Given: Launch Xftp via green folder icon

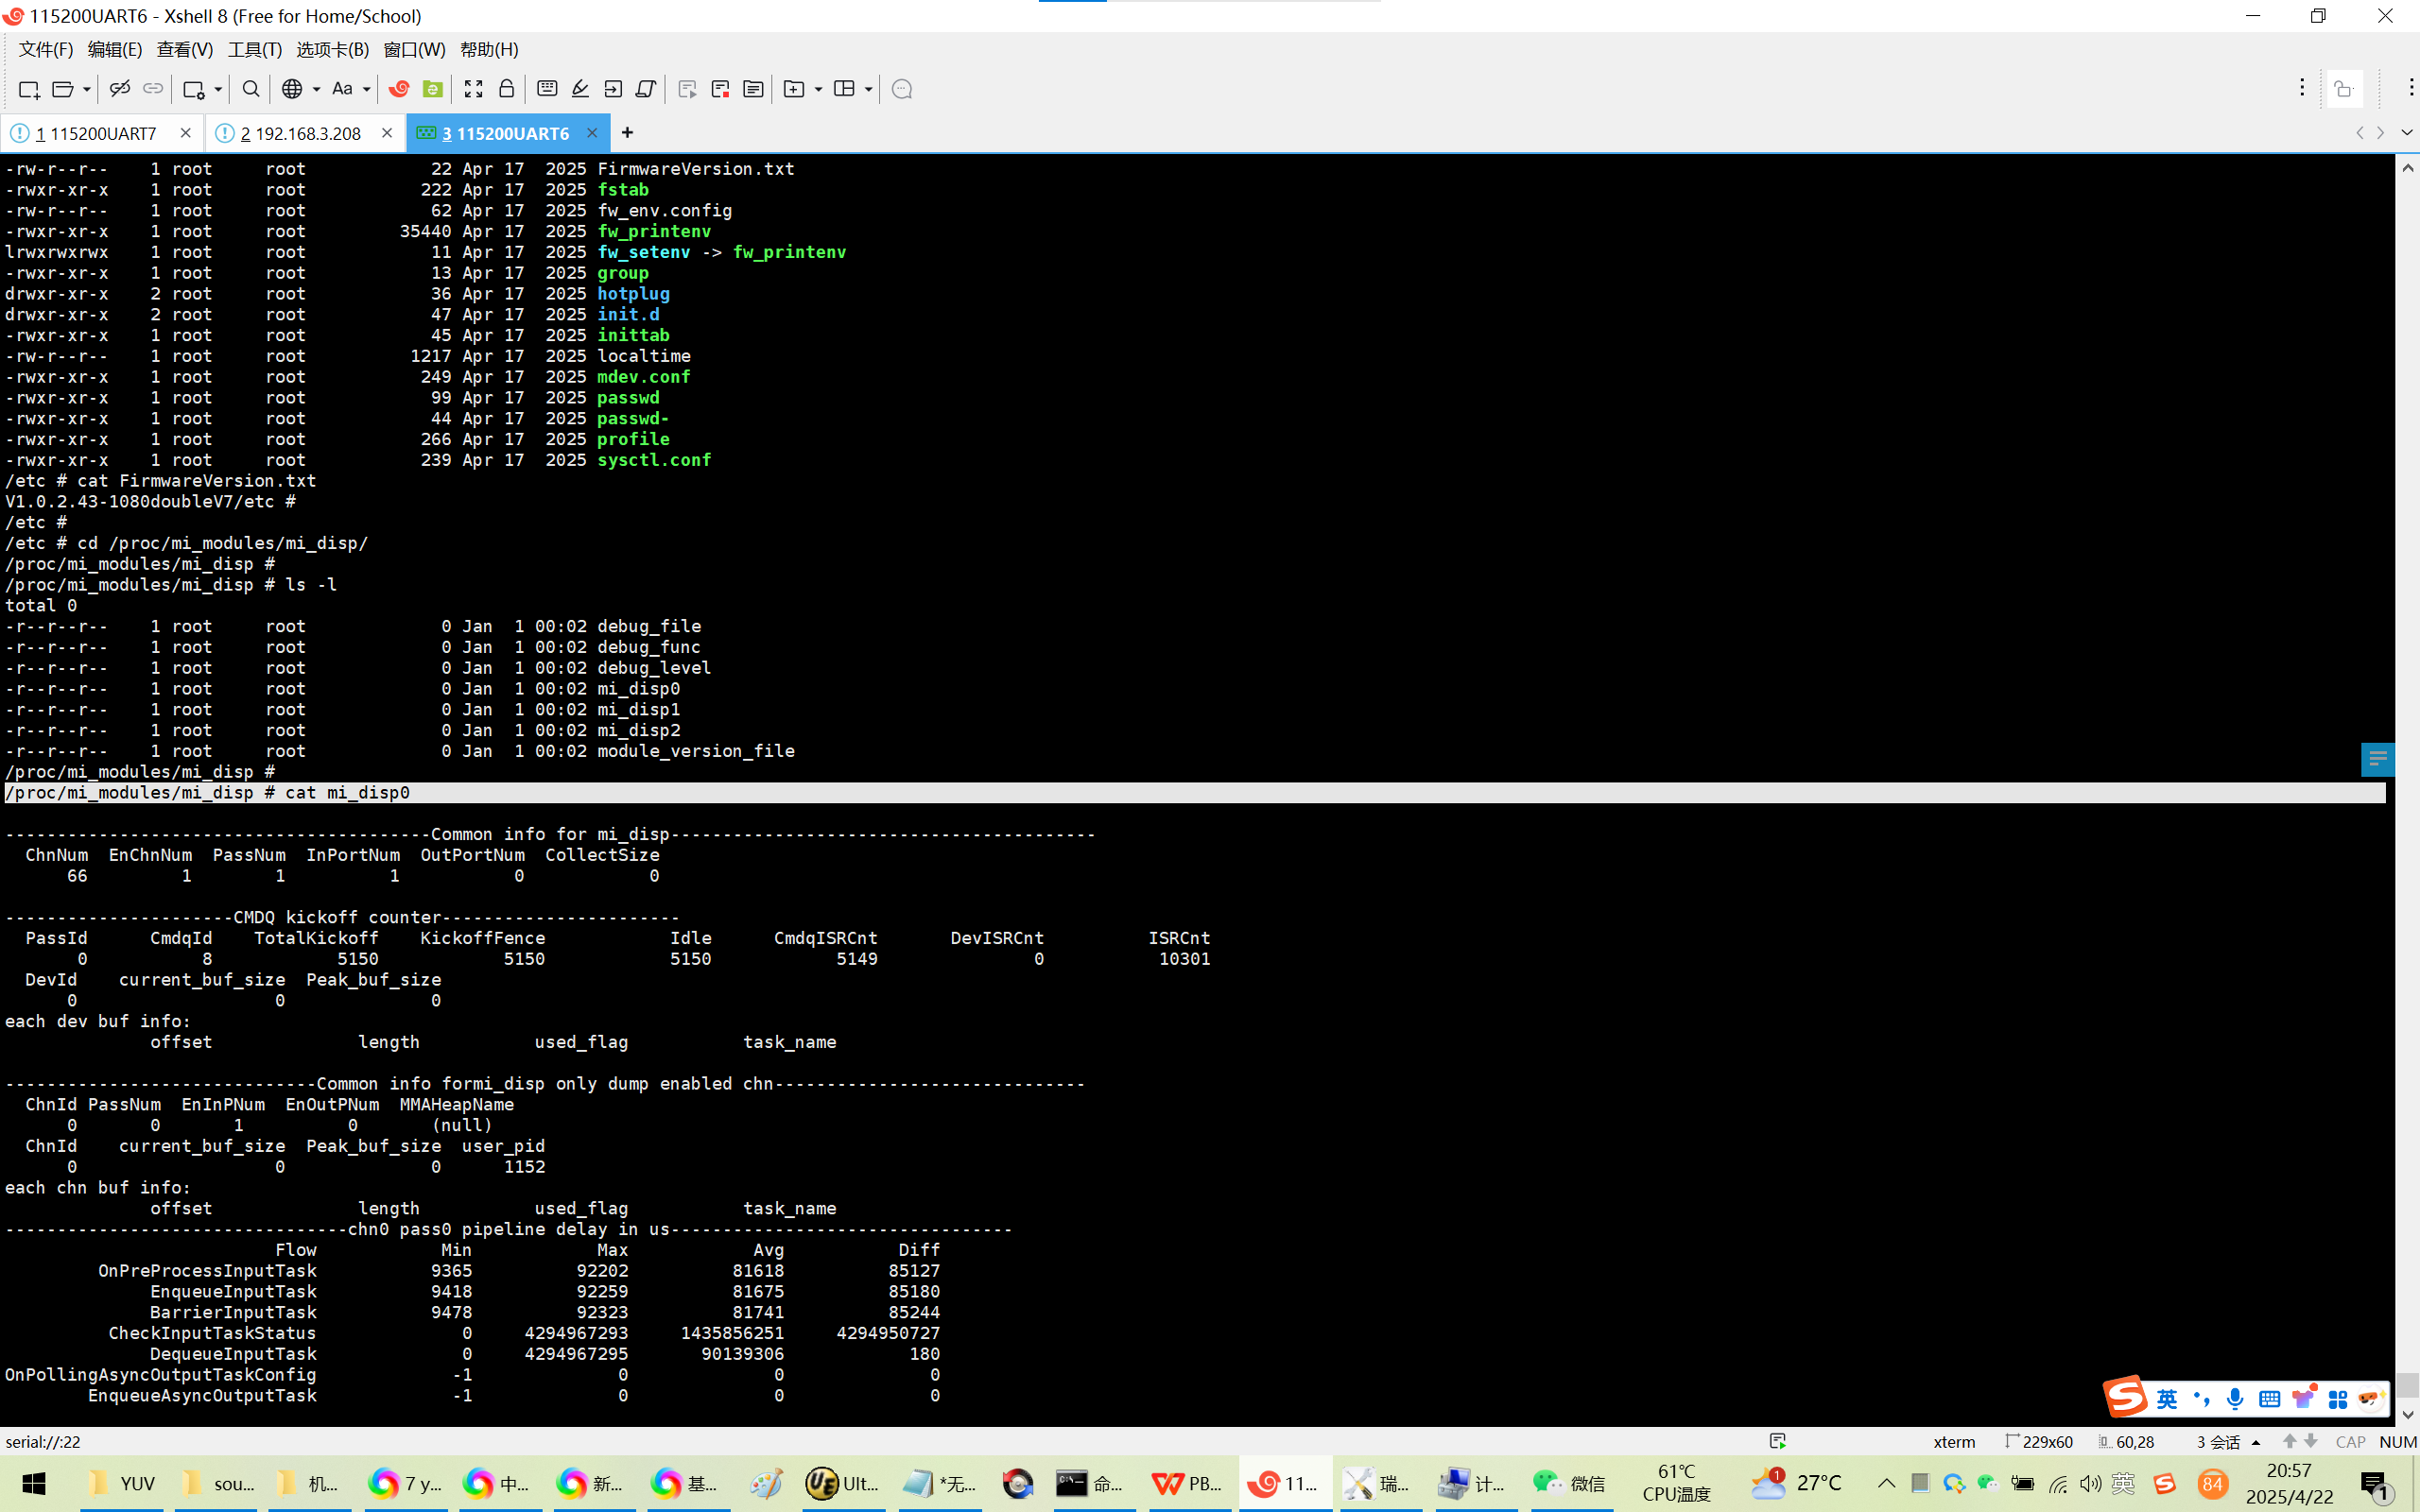Looking at the screenshot, I should coord(432,89).
